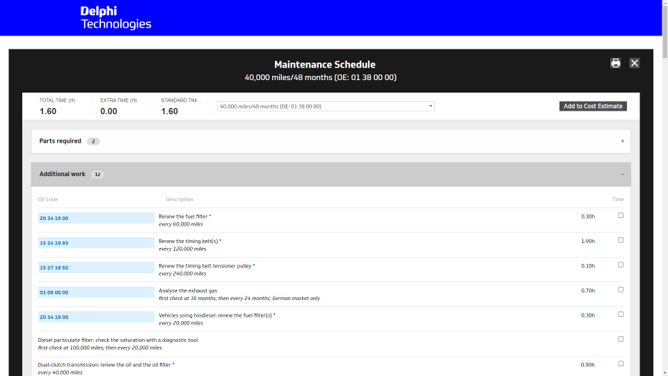Click the 0.90h time value

point(588,365)
